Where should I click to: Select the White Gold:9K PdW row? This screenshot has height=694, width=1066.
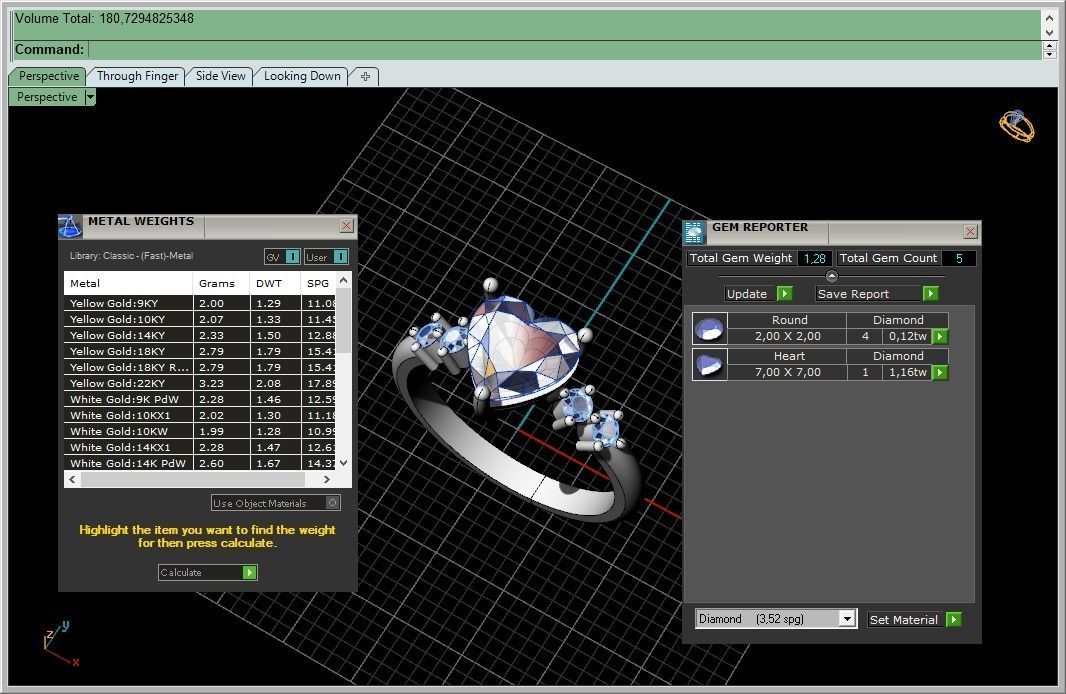coord(200,400)
